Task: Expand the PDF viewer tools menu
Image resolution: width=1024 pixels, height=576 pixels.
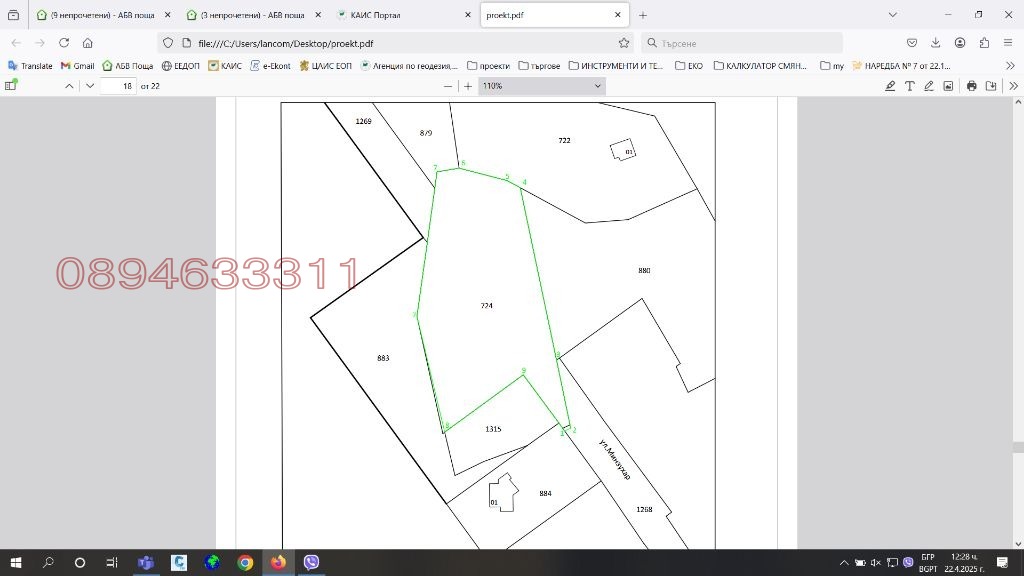Action: 1013,86
